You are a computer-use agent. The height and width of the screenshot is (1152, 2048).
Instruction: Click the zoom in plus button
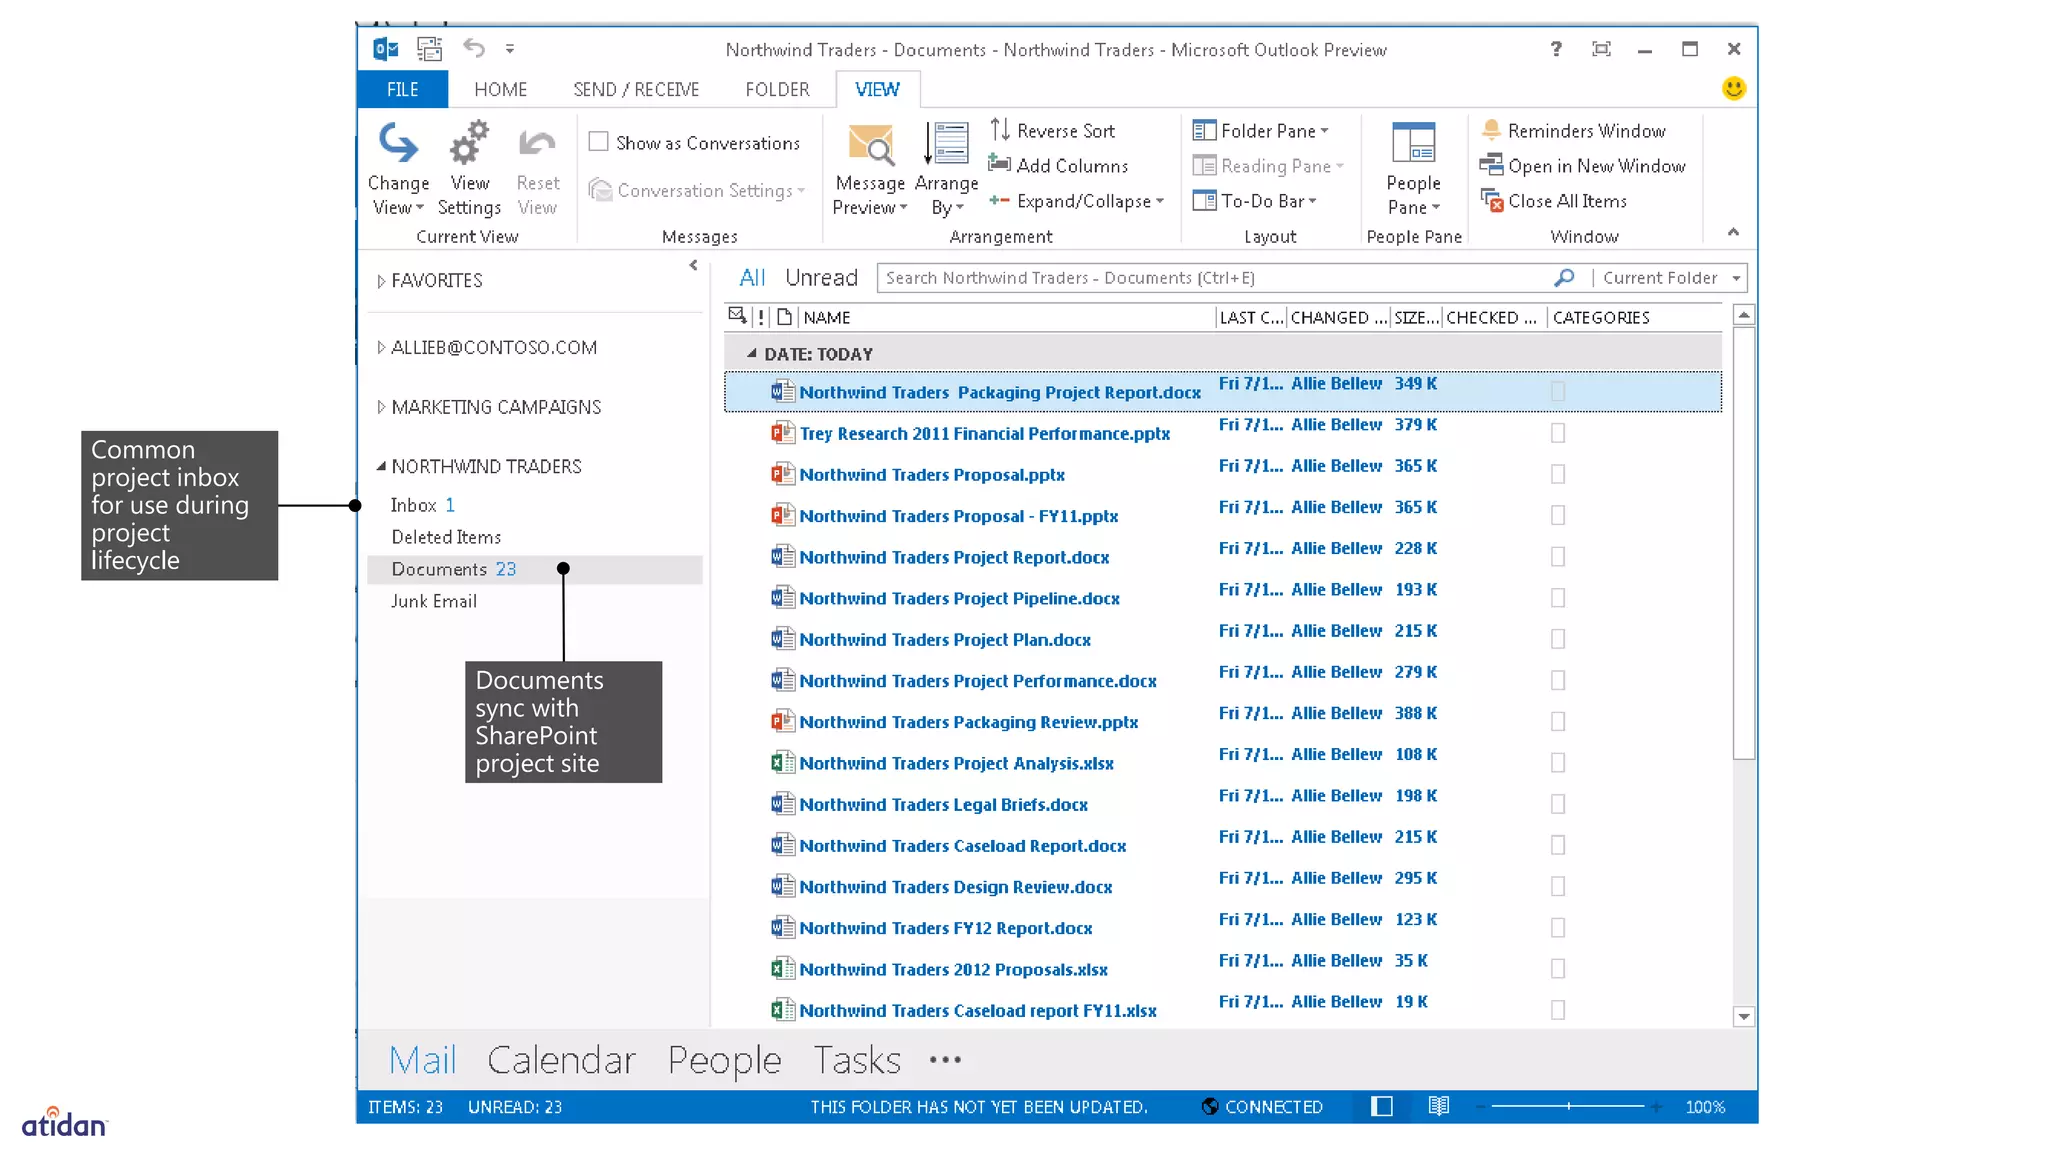1657,1106
